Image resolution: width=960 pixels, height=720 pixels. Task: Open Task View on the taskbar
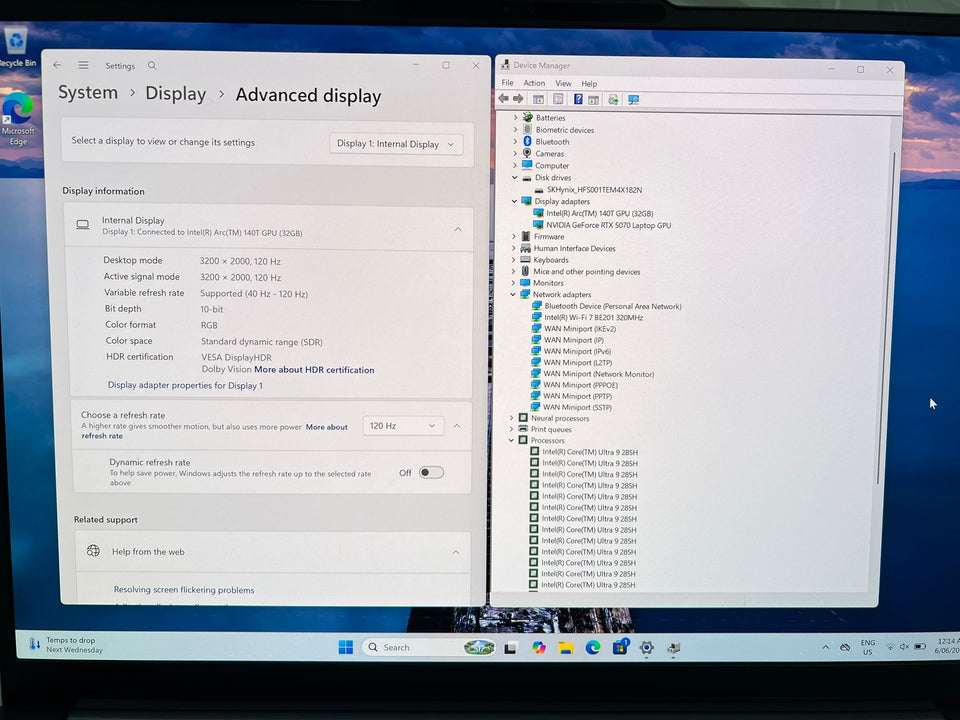pos(510,648)
